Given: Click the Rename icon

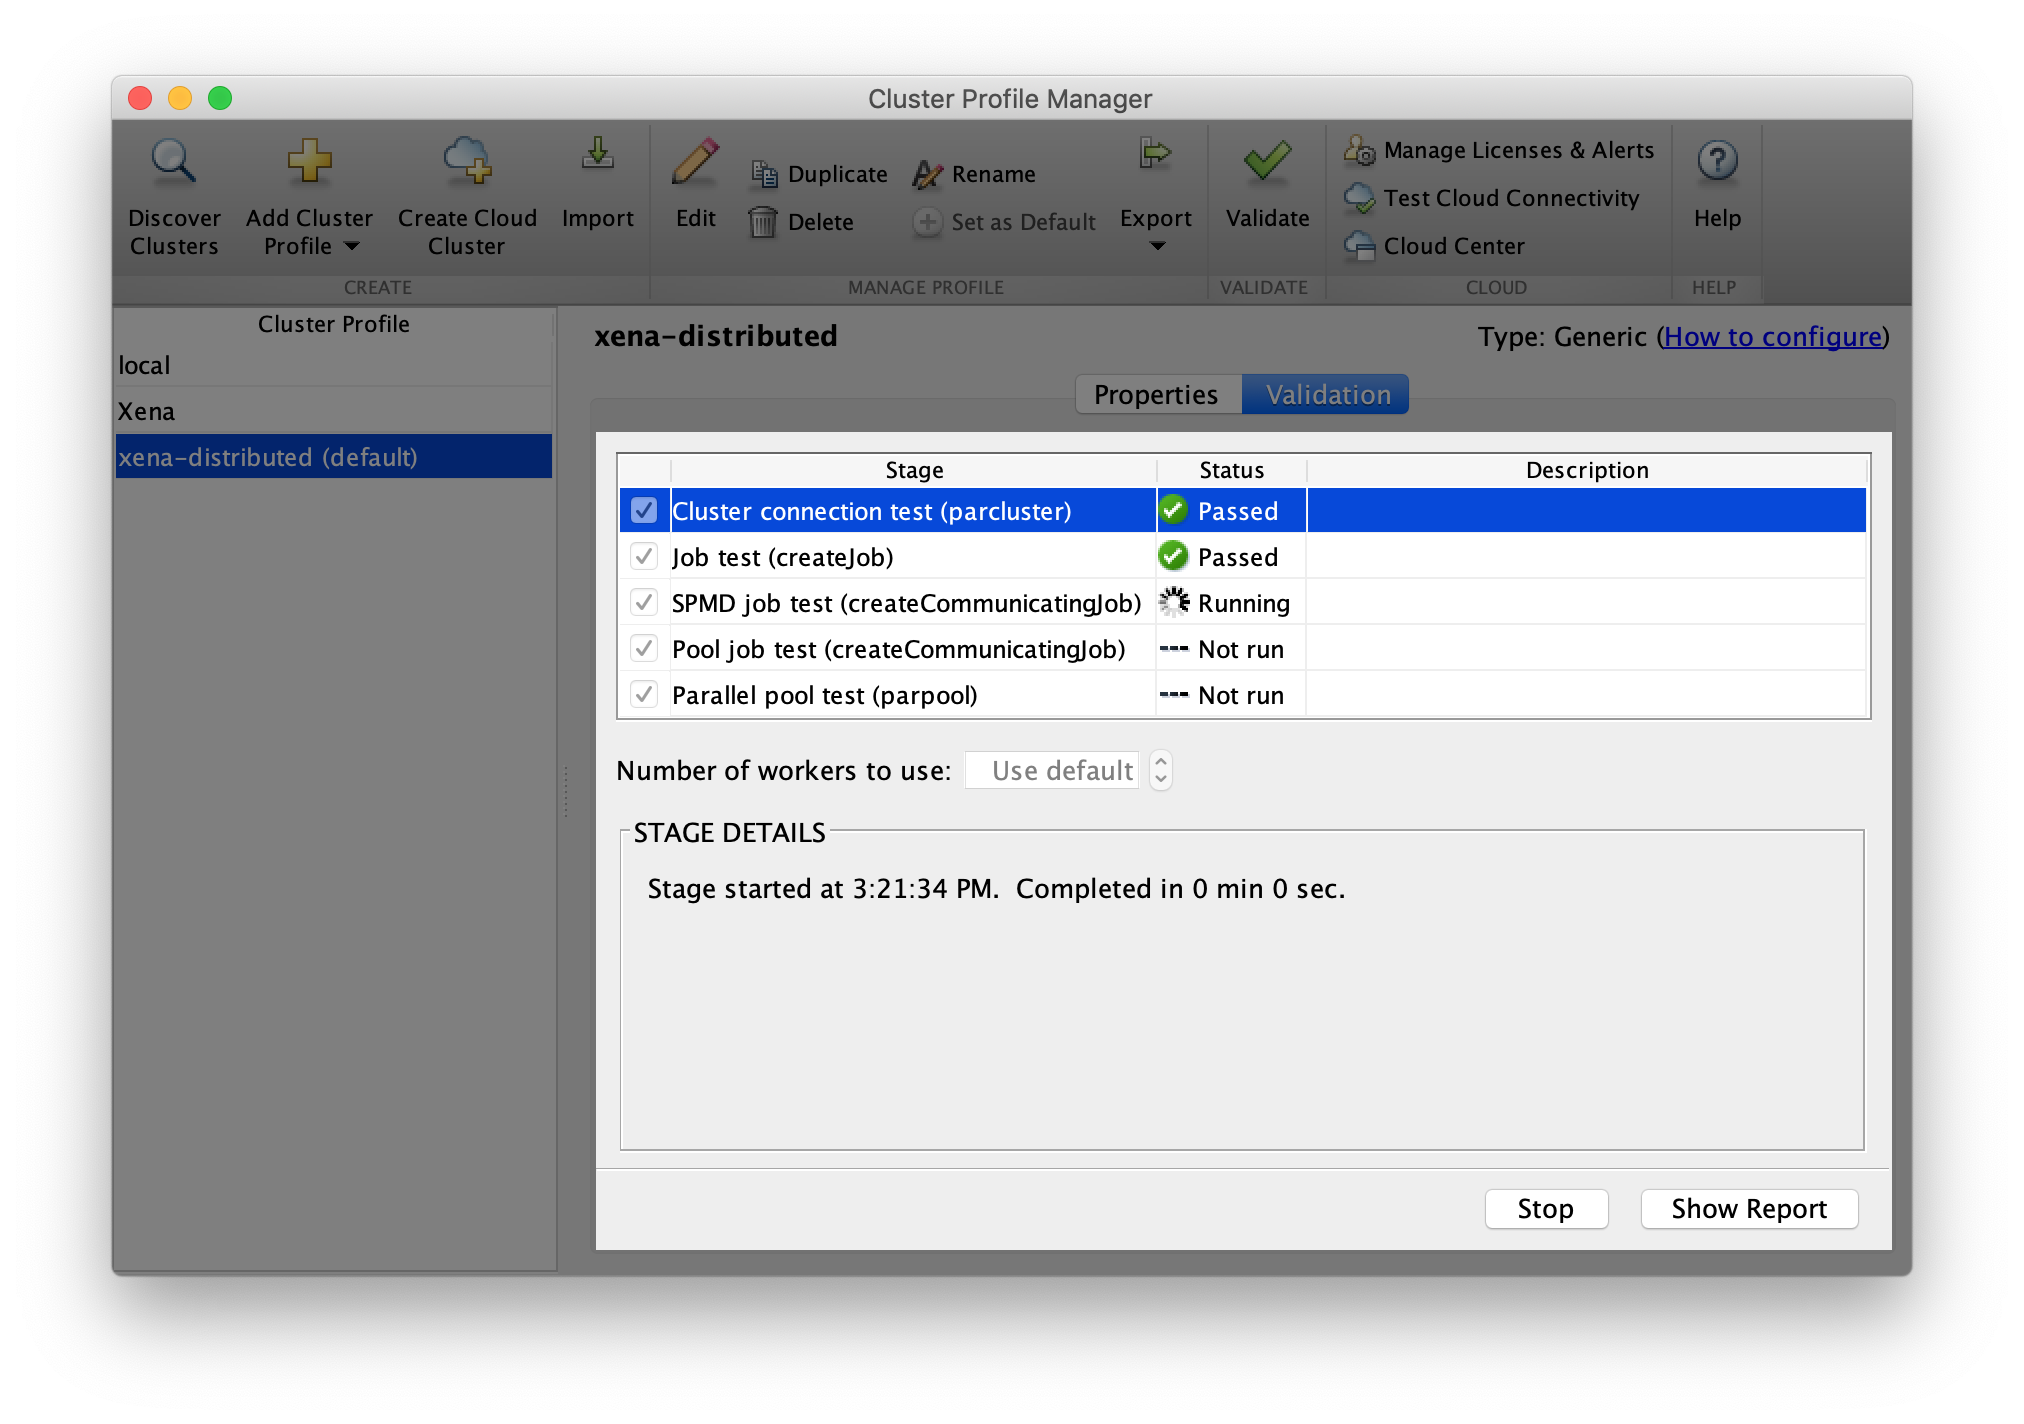Looking at the screenshot, I should click(928, 174).
